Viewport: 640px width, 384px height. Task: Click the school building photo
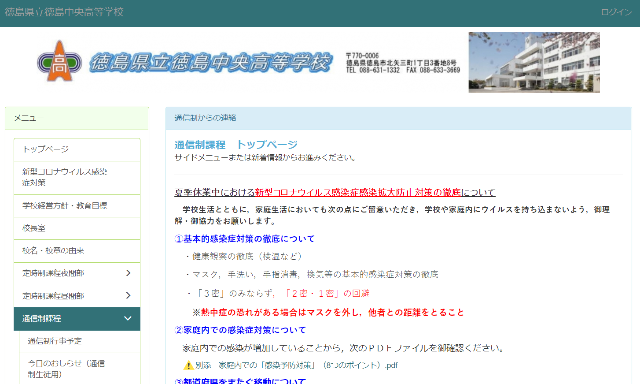coord(534,62)
